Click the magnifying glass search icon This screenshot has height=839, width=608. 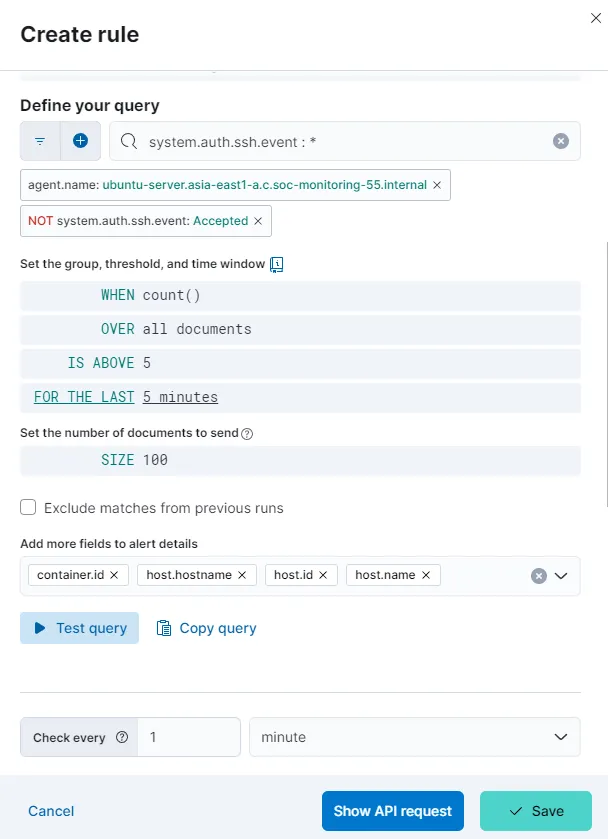127,140
